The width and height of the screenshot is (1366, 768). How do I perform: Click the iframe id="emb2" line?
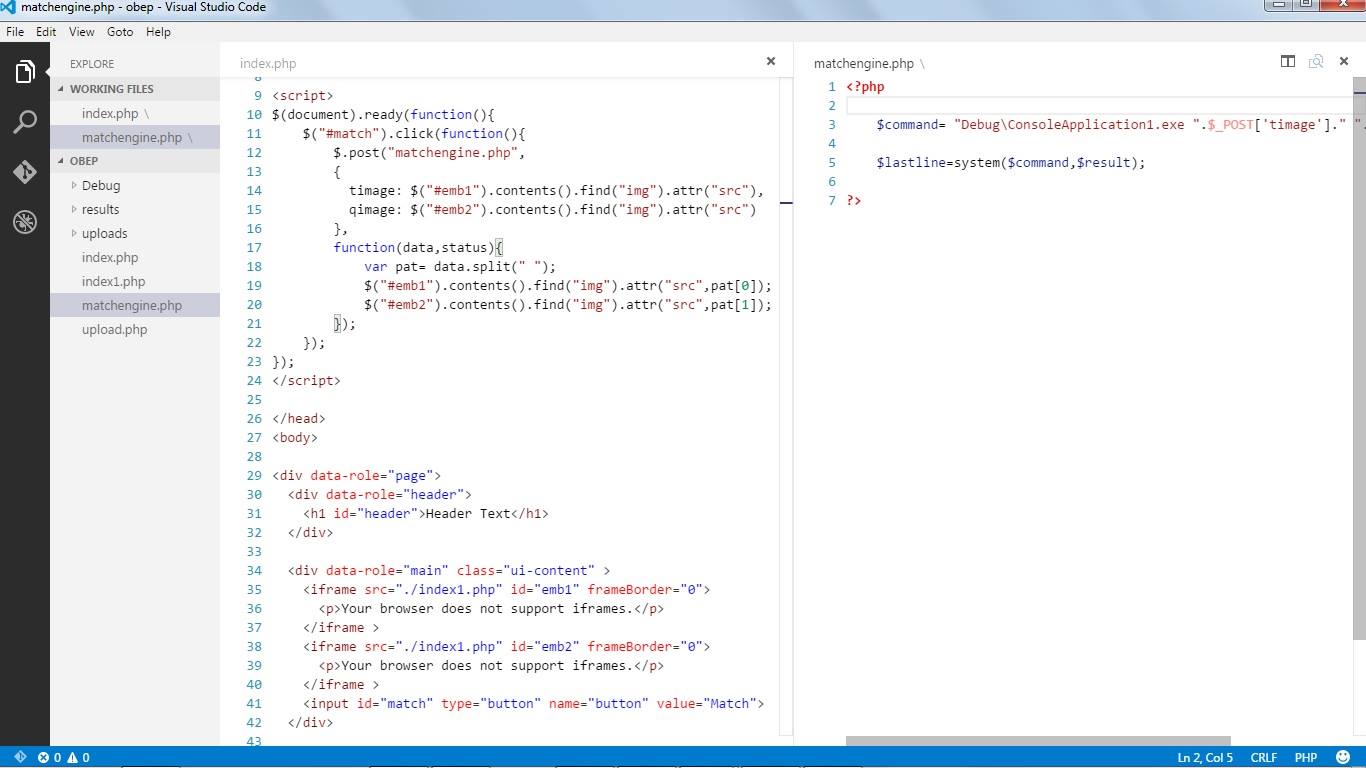tap(506, 646)
